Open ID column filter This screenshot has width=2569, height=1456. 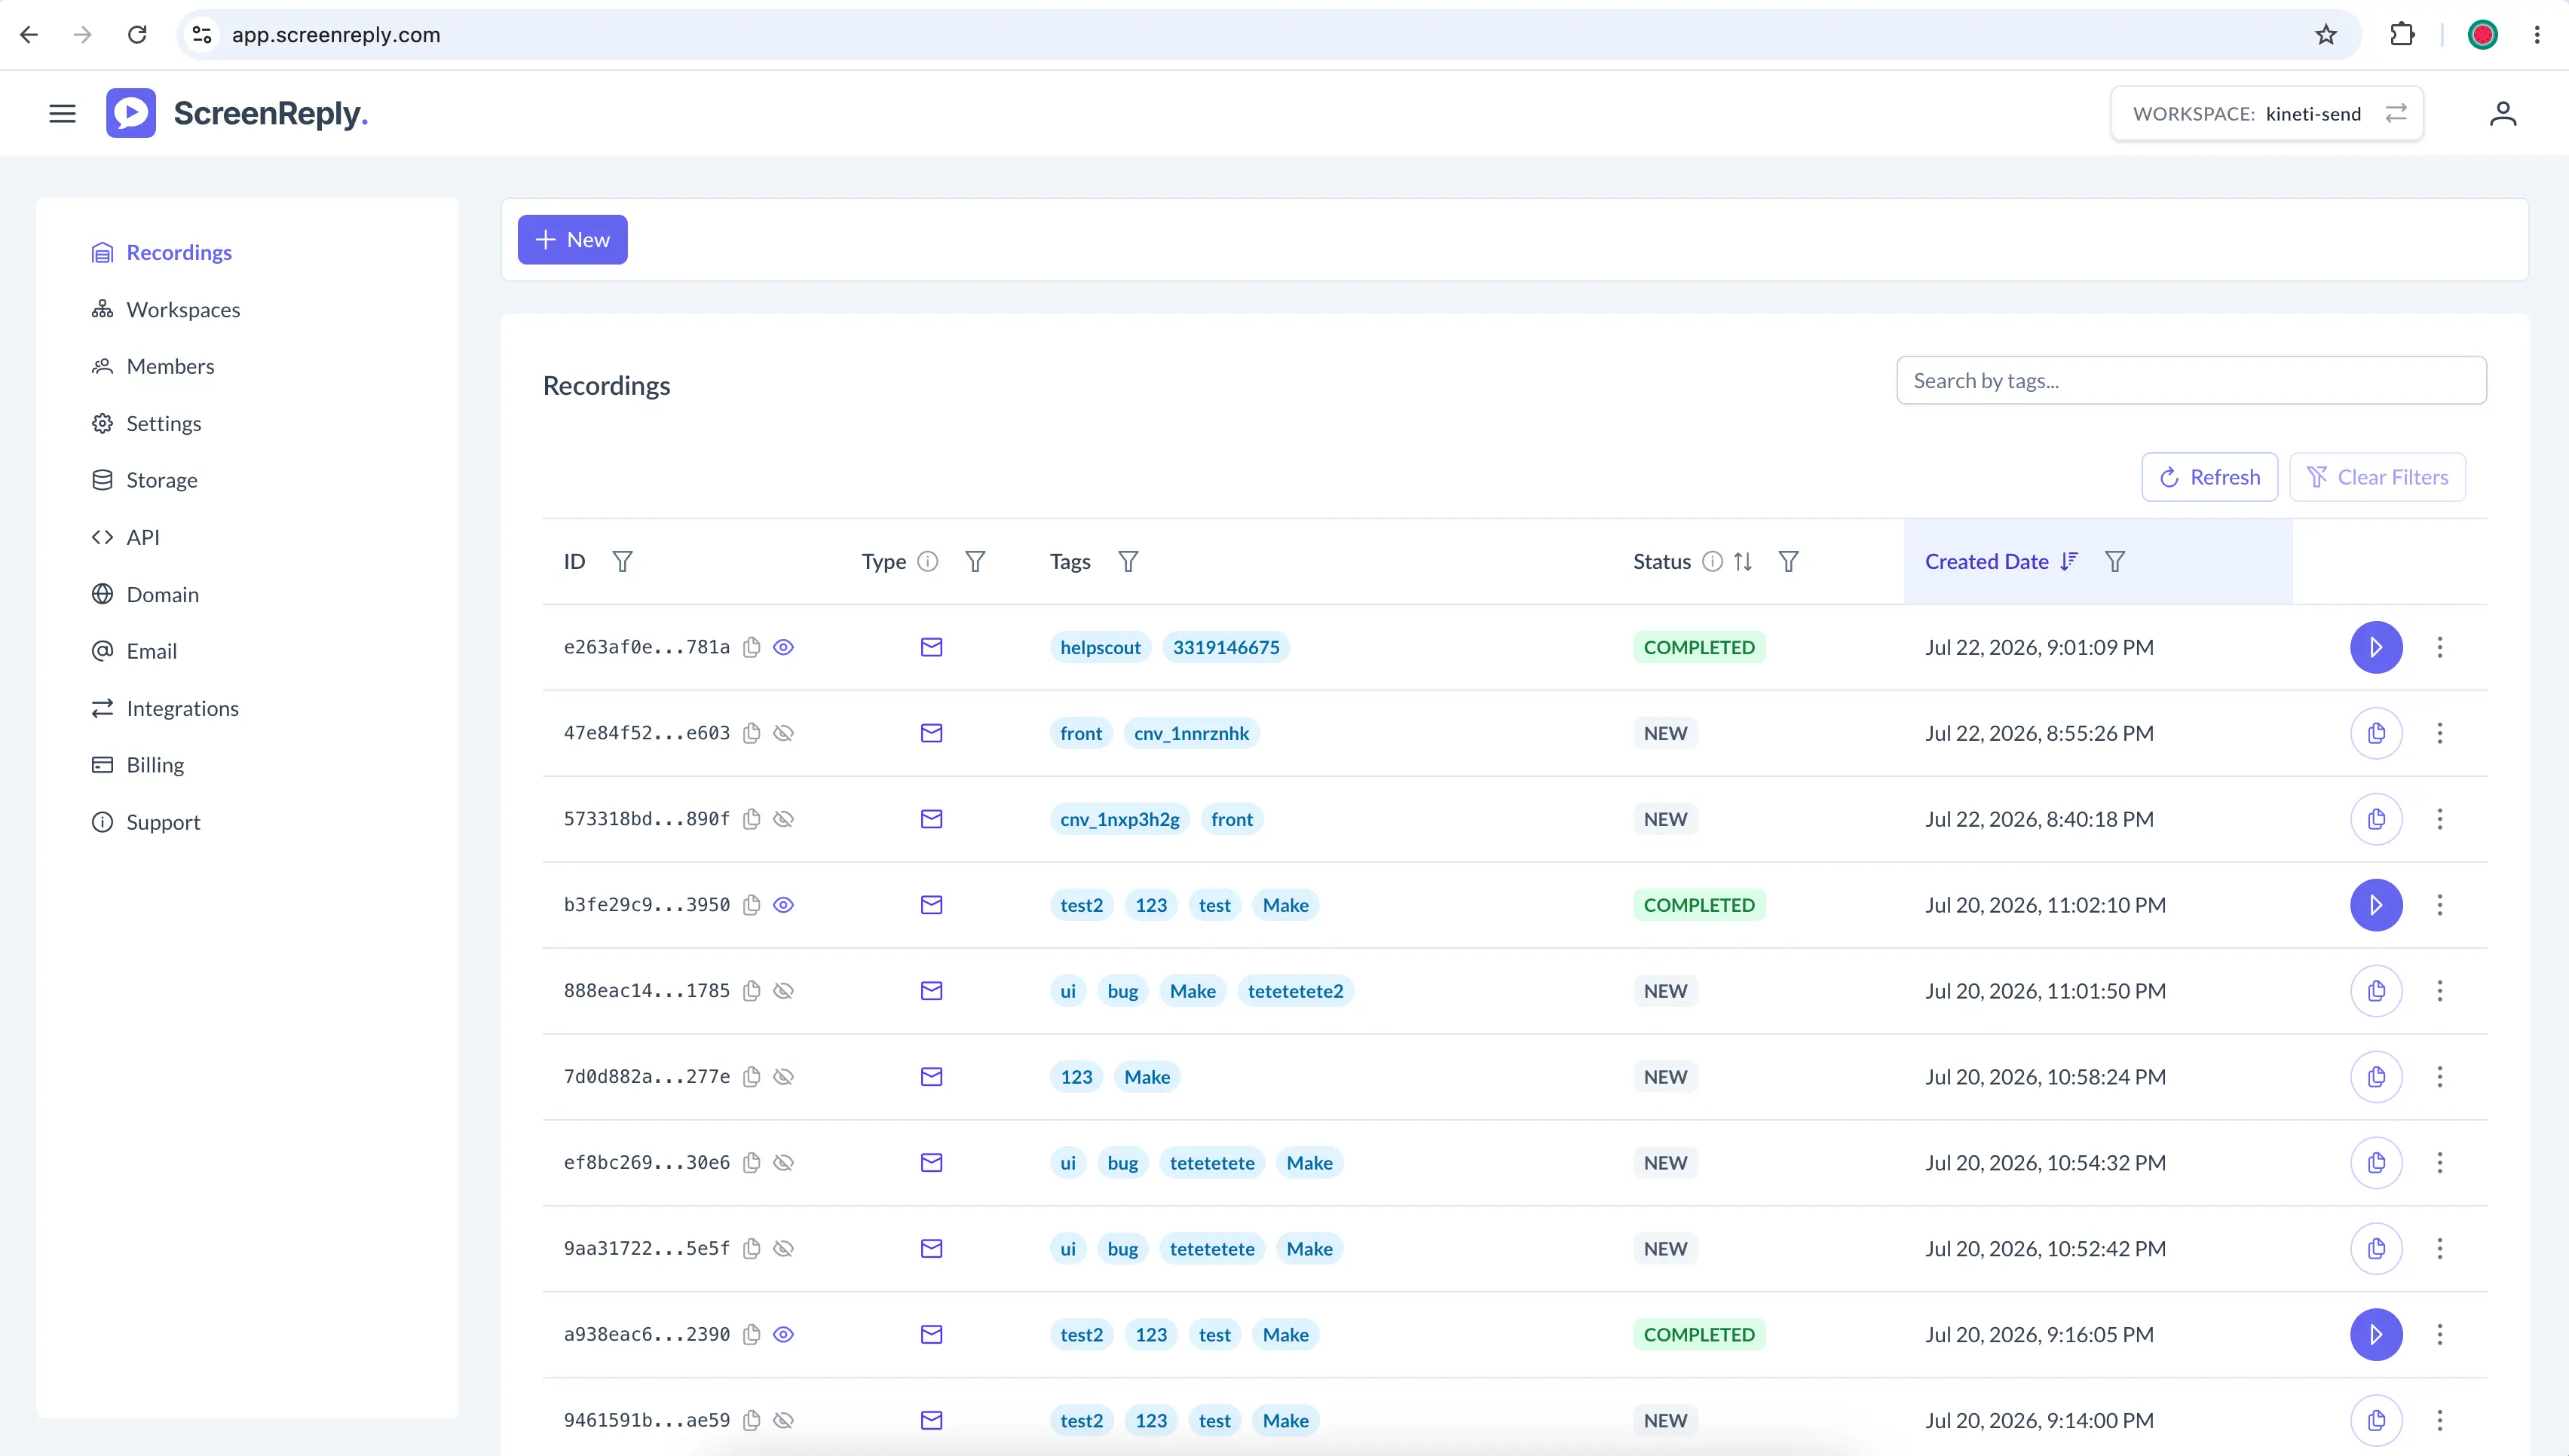coord(622,561)
